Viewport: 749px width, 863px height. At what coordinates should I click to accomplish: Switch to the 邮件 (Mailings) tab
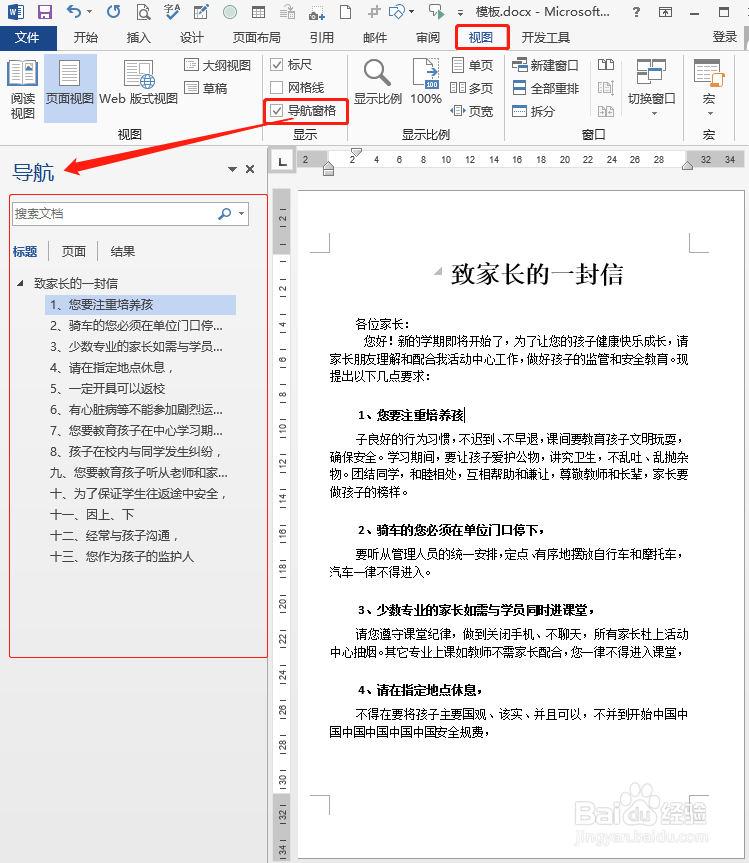[x=375, y=37]
